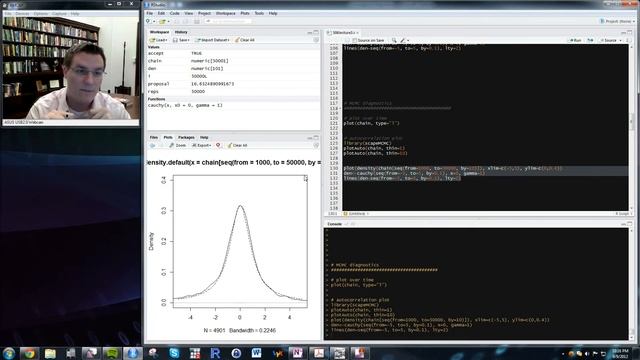Select the accept variable row
This screenshot has height=360, width=640.
pos(233,53)
